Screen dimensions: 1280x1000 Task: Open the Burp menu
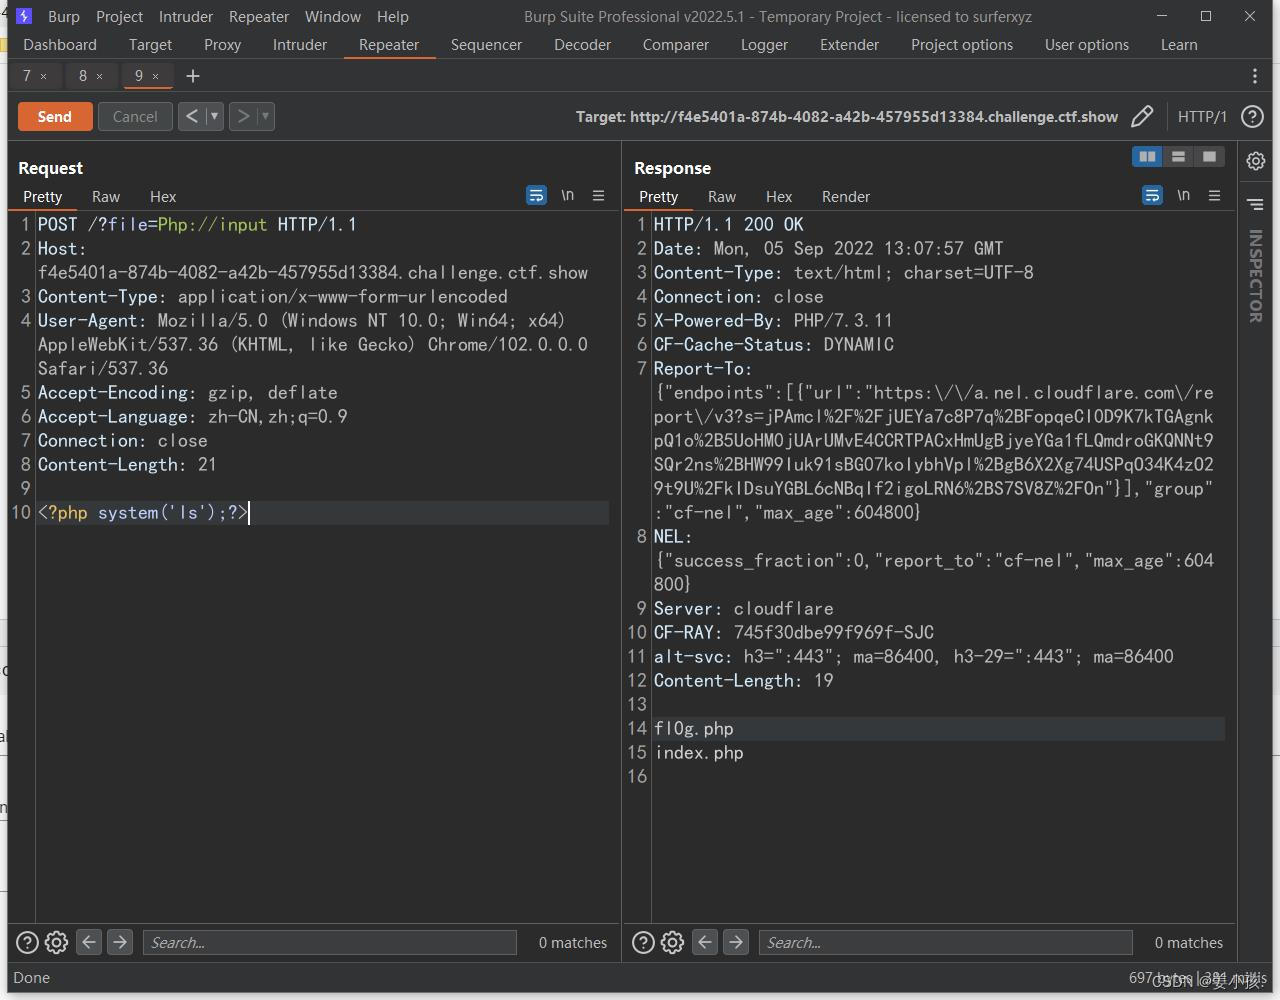[64, 17]
